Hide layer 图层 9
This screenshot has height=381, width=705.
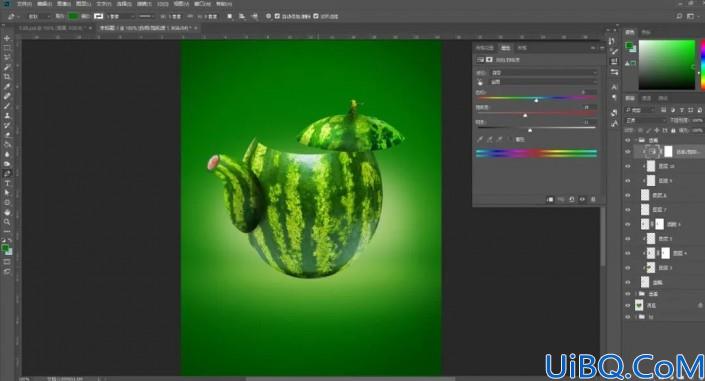(628, 180)
